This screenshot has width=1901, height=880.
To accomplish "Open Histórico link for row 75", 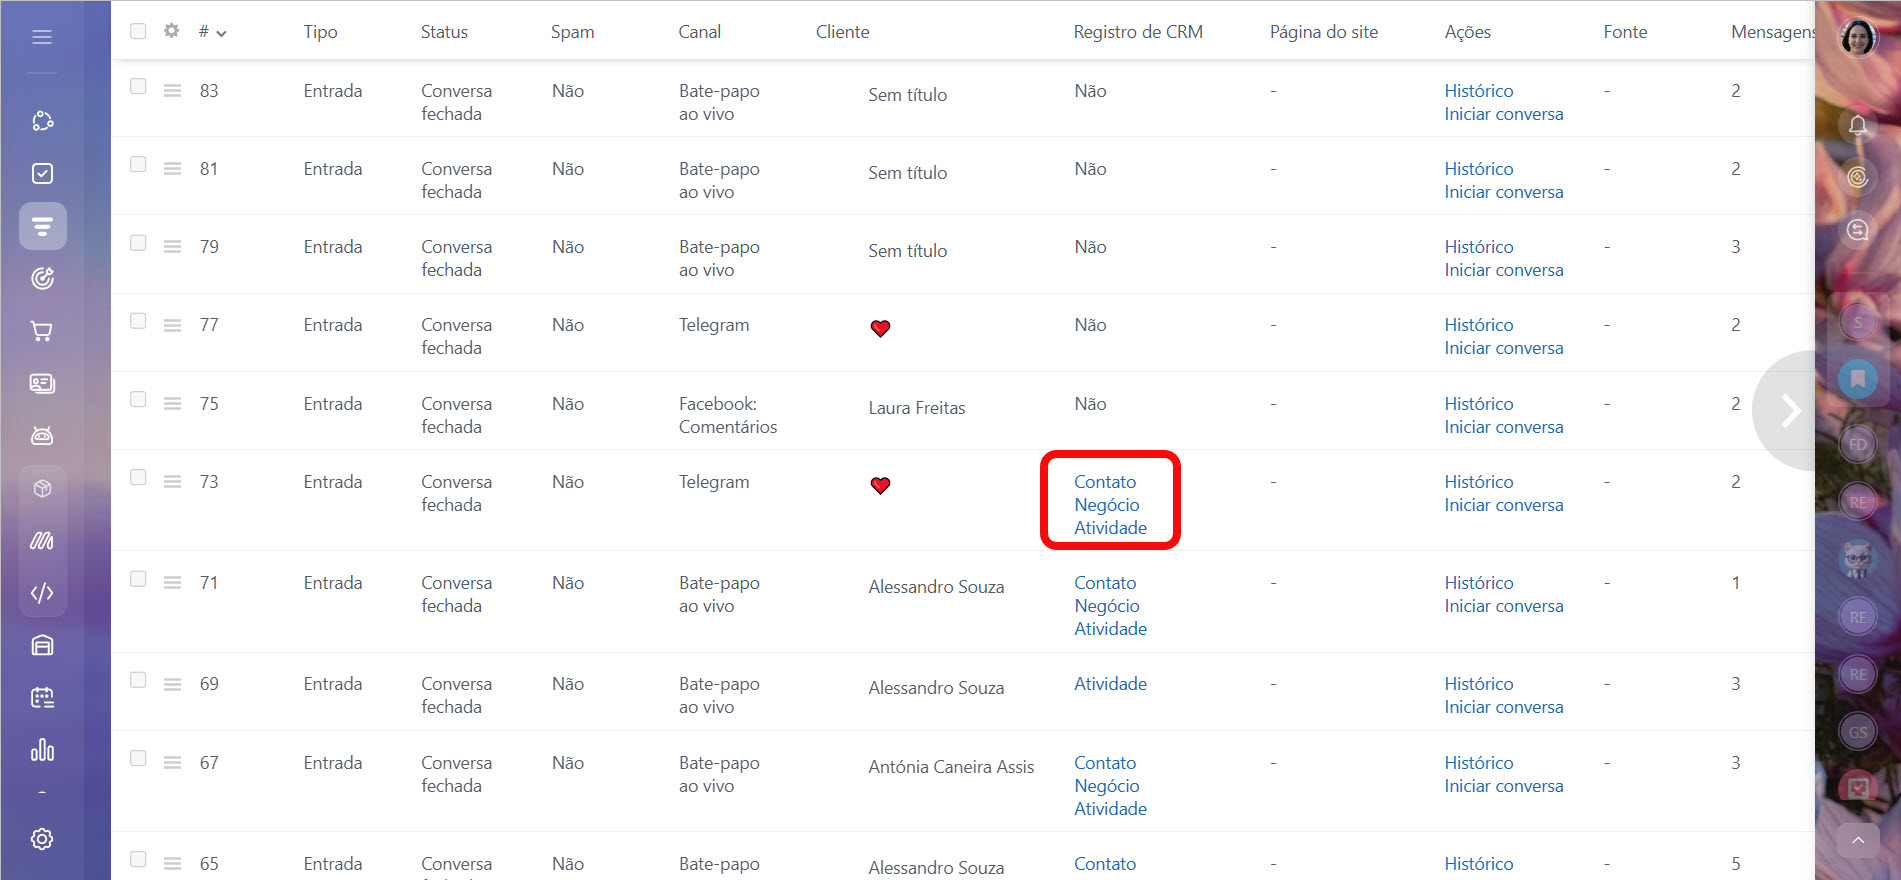I will pos(1478,404).
